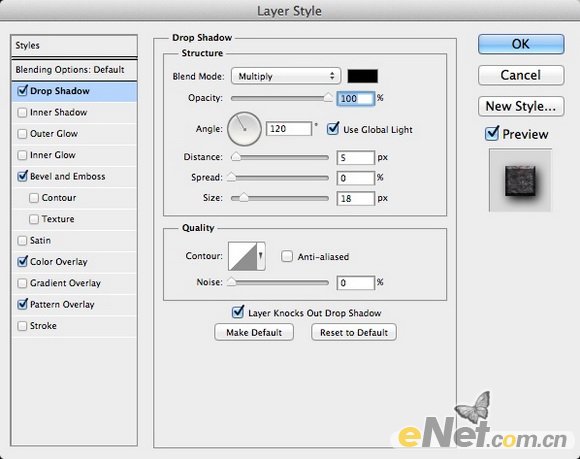Click the Reset to Default button
The height and width of the screenshot is (459, 580).
tap(354, 332)
